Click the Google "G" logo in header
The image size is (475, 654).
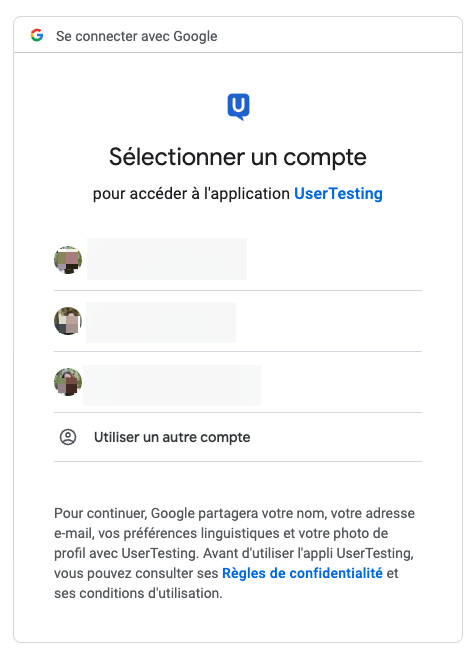[x=37, y=35]
